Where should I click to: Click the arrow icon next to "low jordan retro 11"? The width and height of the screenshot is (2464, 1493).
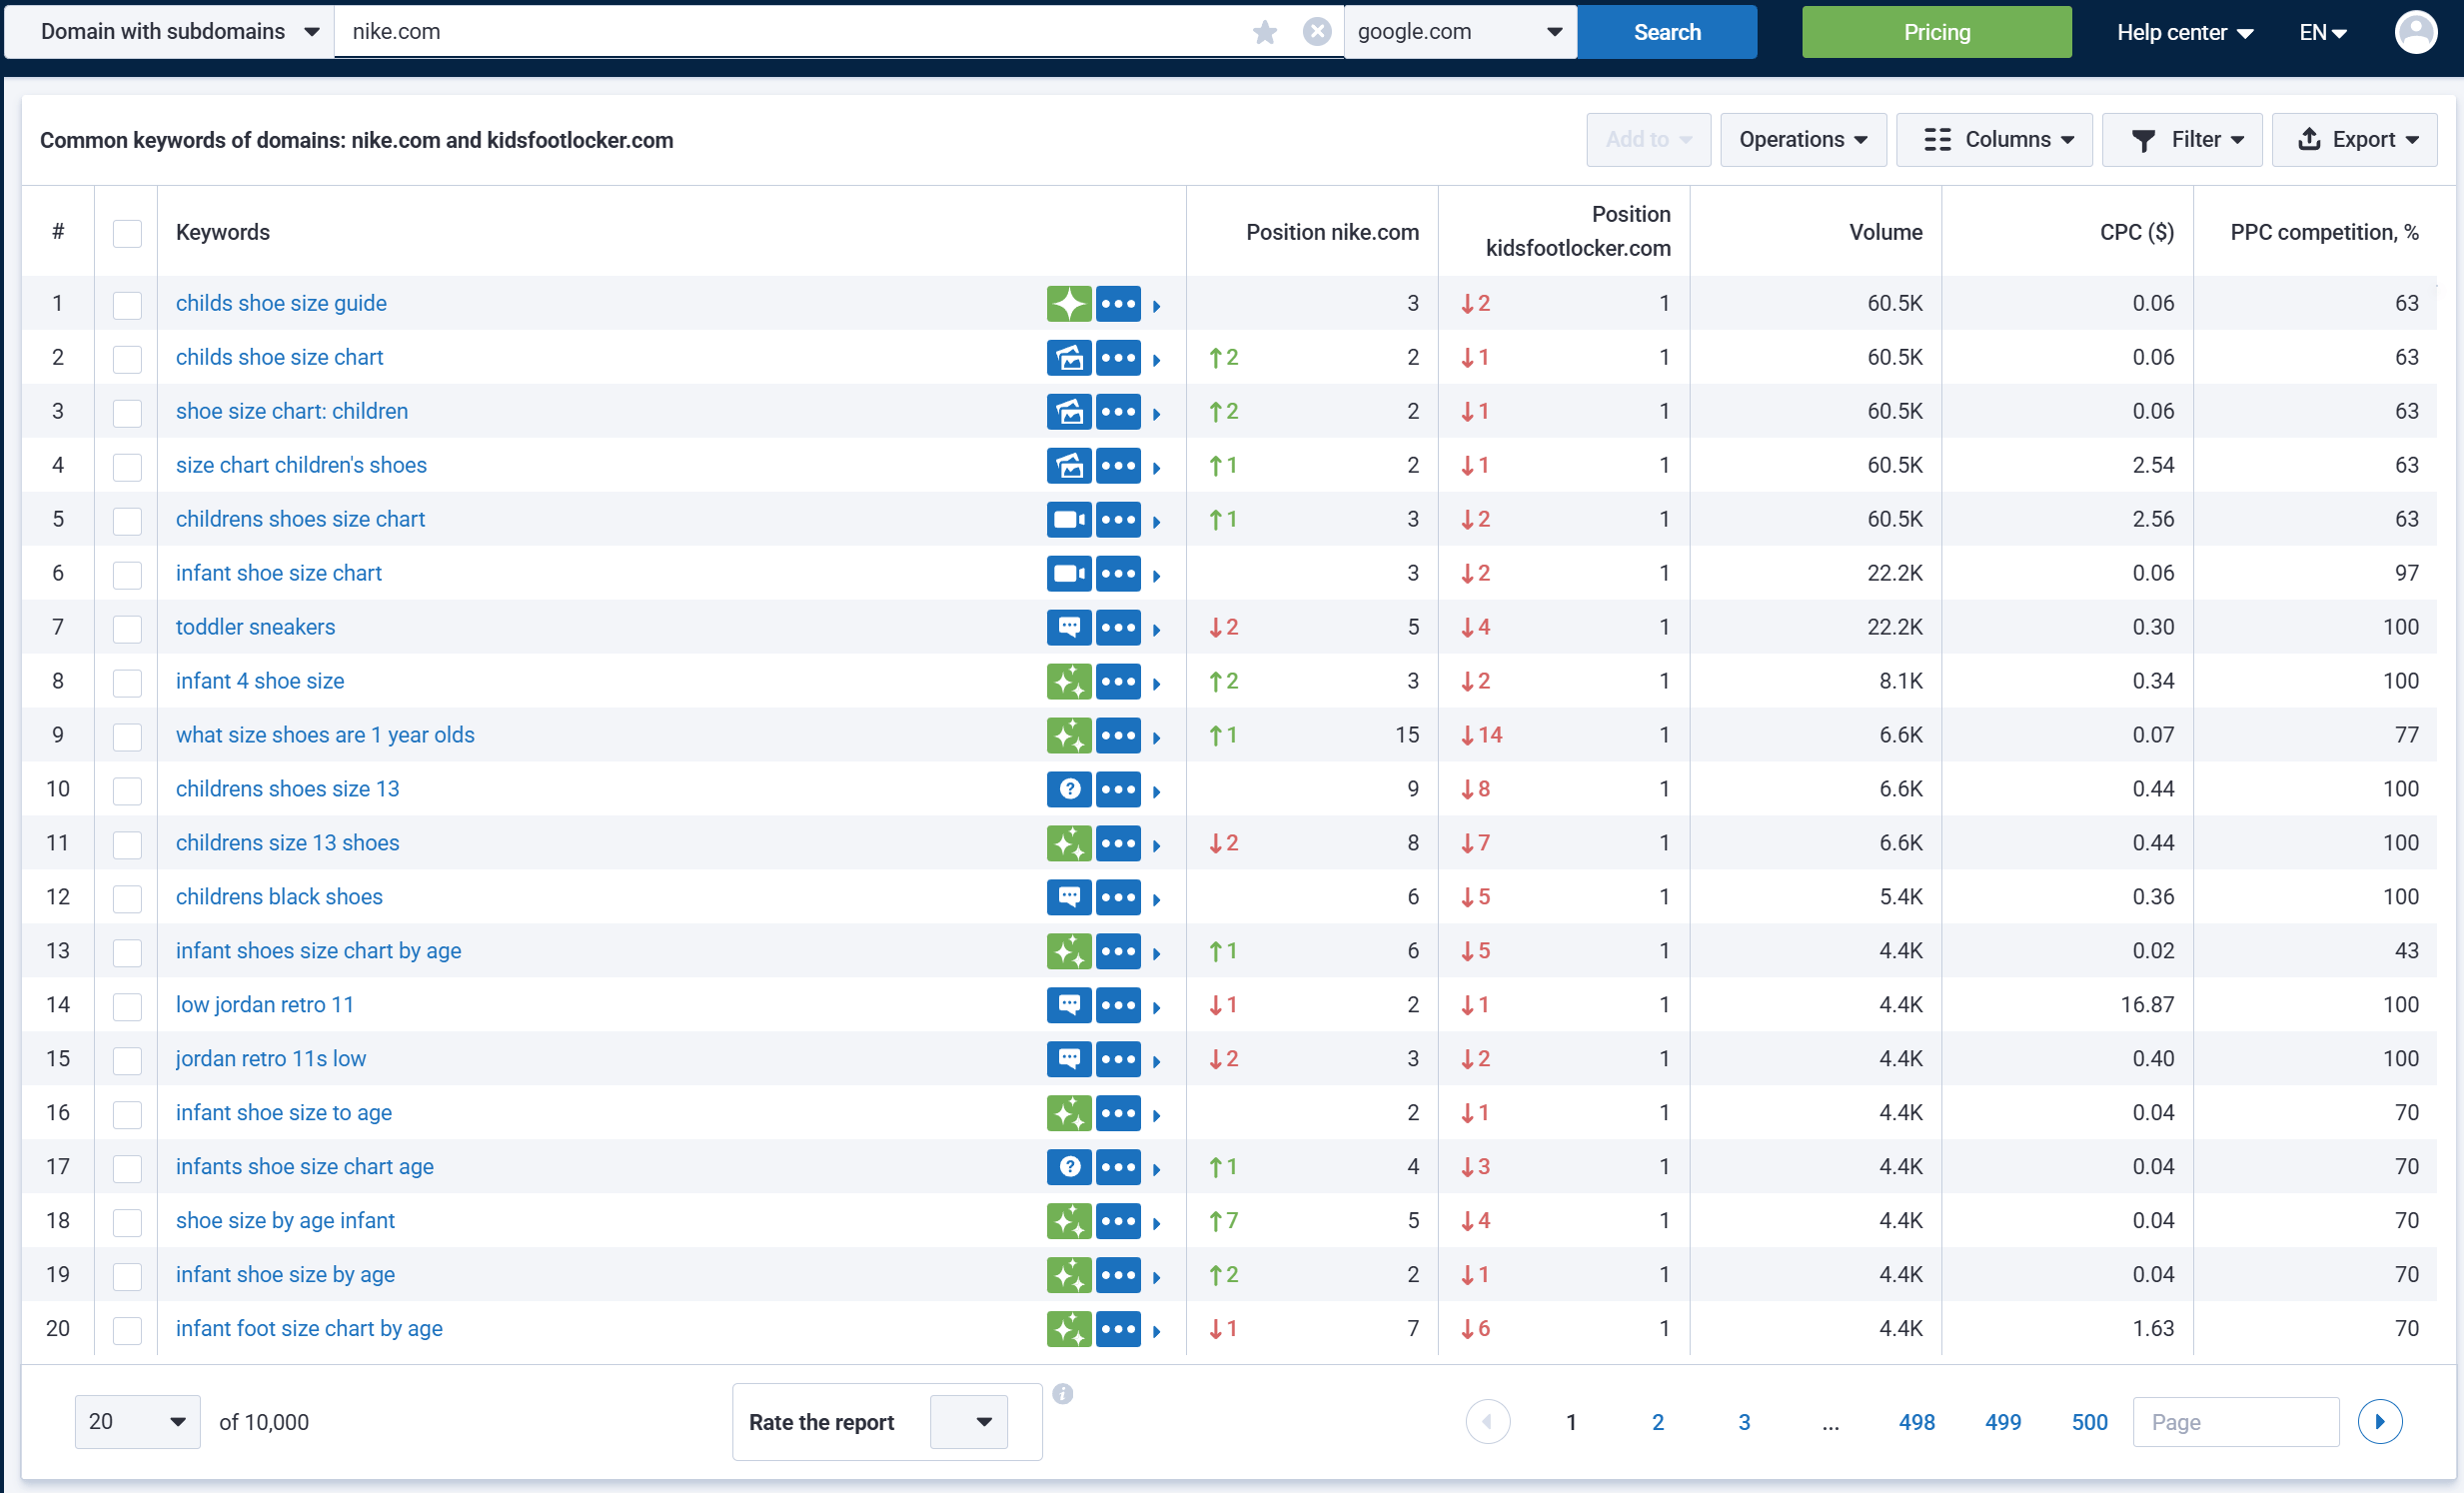click(x=1157, y=1005)
